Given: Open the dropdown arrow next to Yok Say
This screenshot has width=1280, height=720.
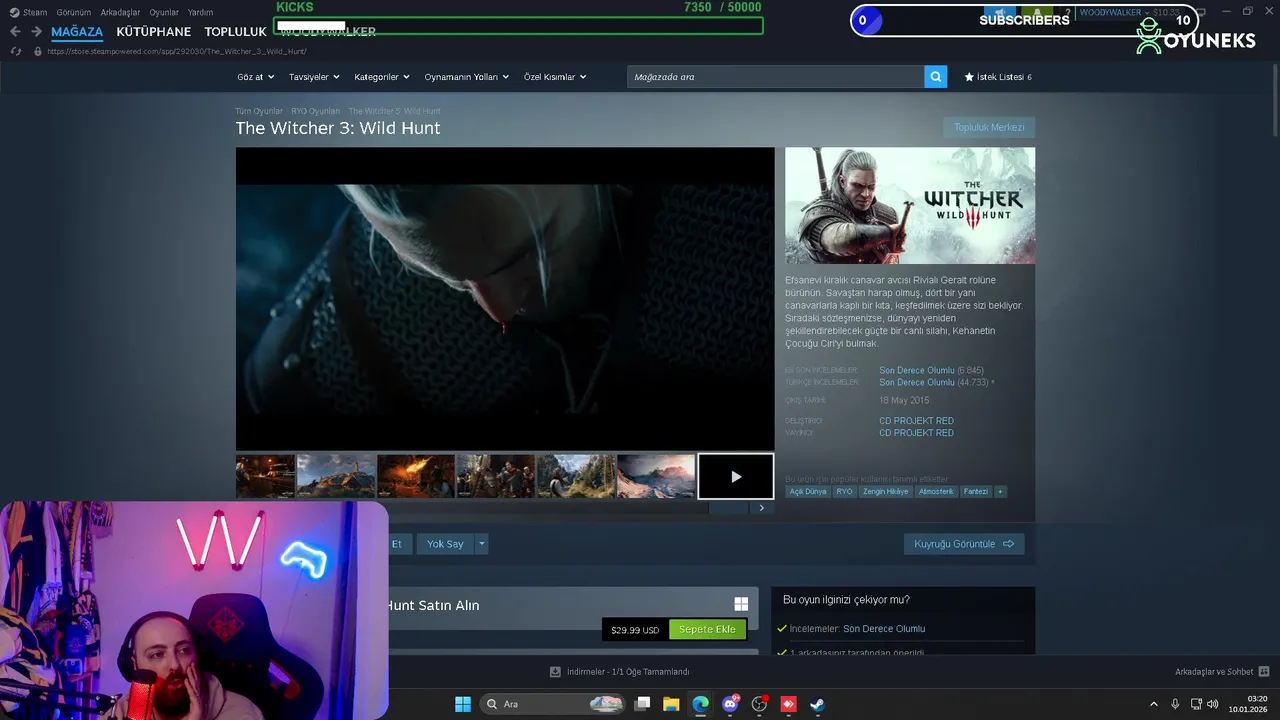Looking at the screenshot, I should tap(482, 544).
